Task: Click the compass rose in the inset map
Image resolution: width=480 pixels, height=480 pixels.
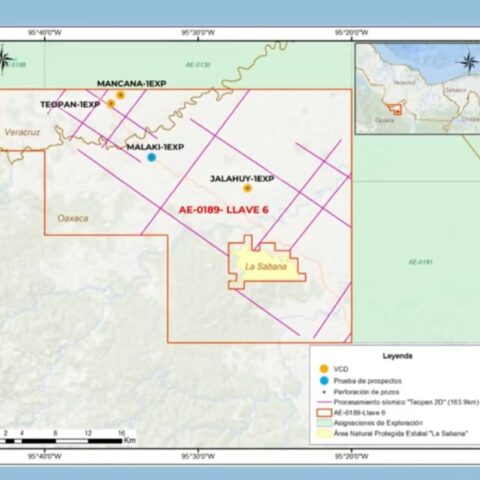Action: point(468,62)
